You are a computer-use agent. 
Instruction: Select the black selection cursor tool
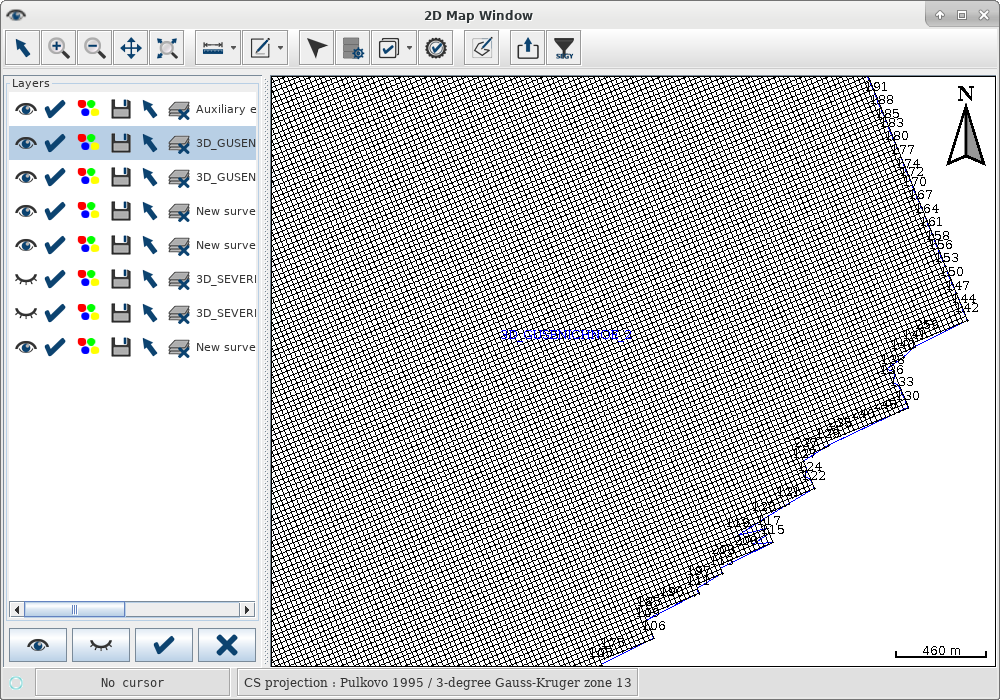316,48
